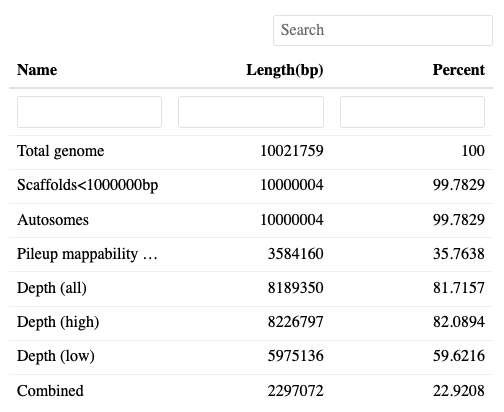The width and height of the screenshot is (504, 412).
Task: Click 99.7829 in the Autosomes row
Action: click(x=459, y=220)
